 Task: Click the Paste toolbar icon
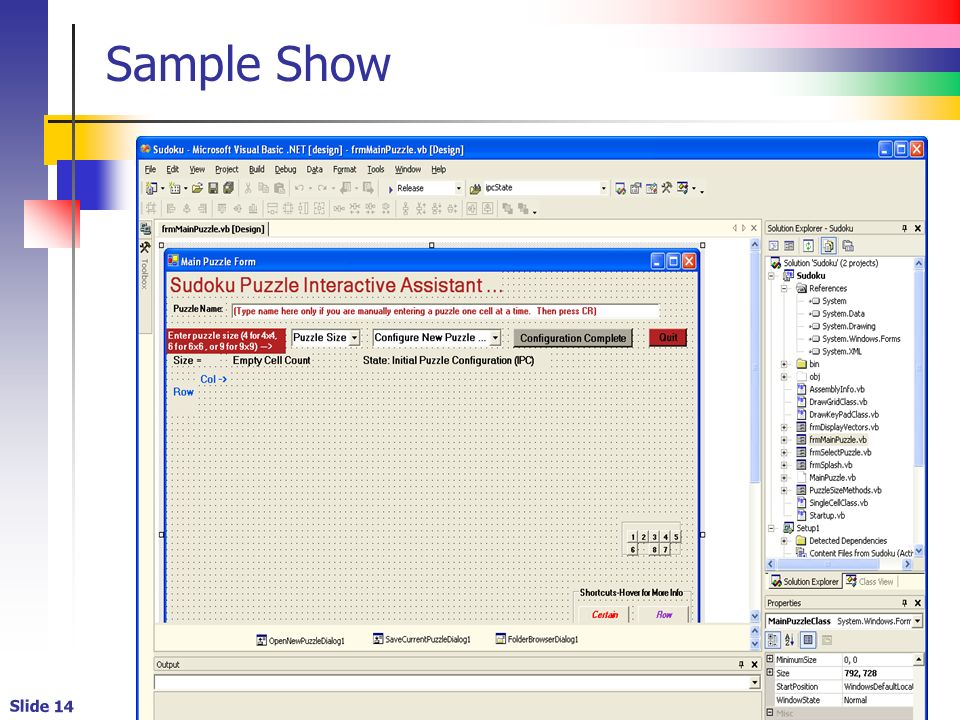coord(279,188)
